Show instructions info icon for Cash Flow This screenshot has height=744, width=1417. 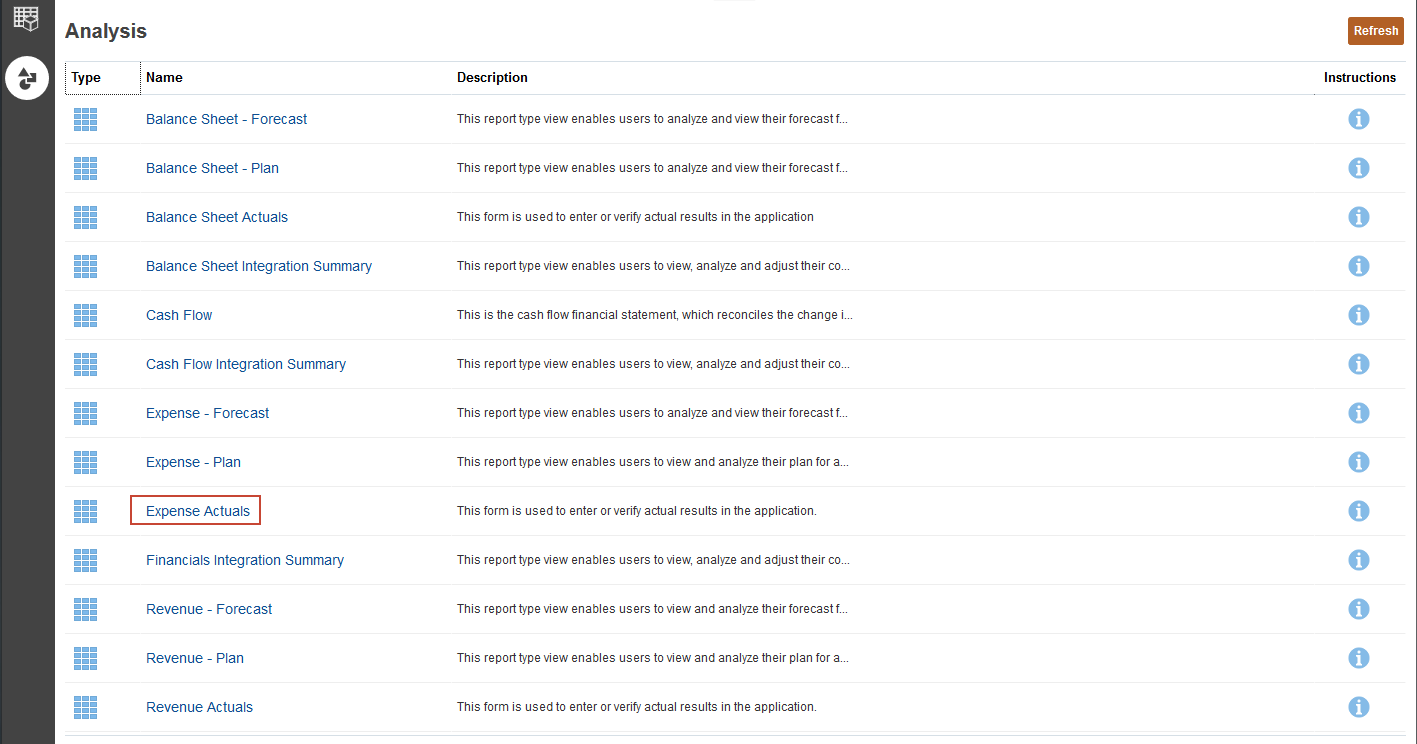1358,315
